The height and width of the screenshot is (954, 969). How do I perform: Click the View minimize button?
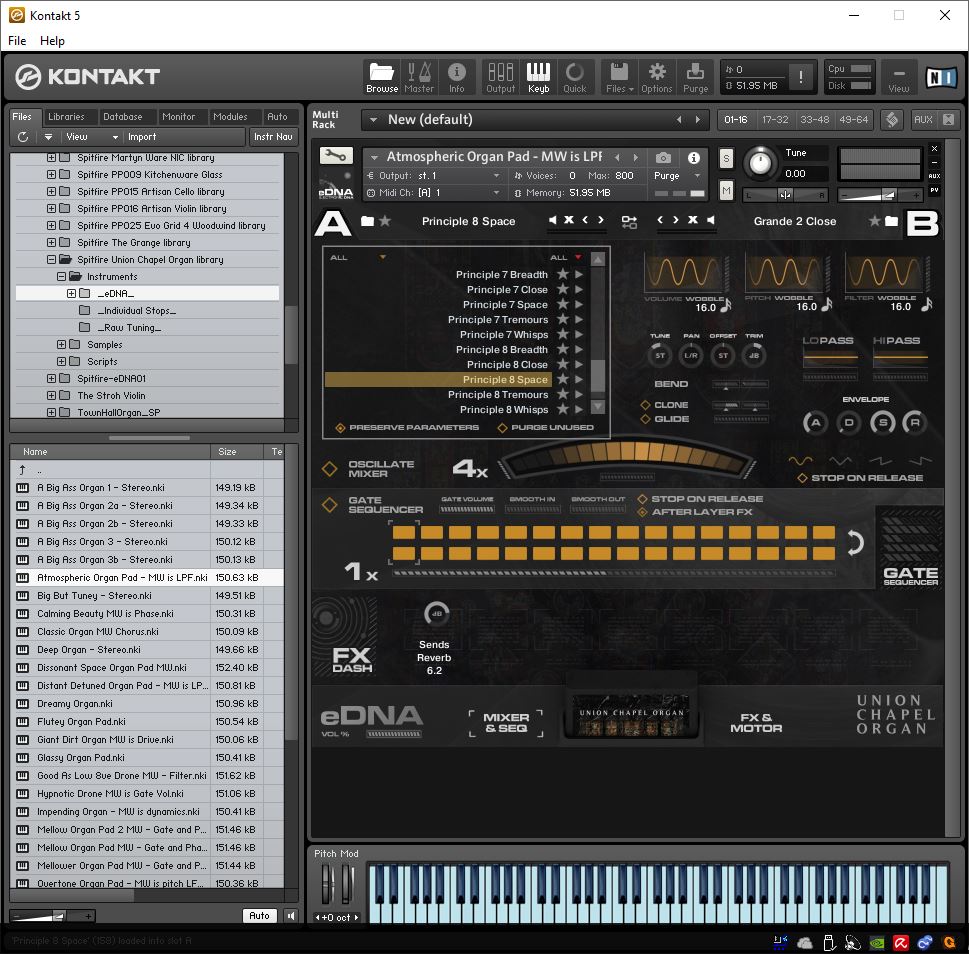899,77
